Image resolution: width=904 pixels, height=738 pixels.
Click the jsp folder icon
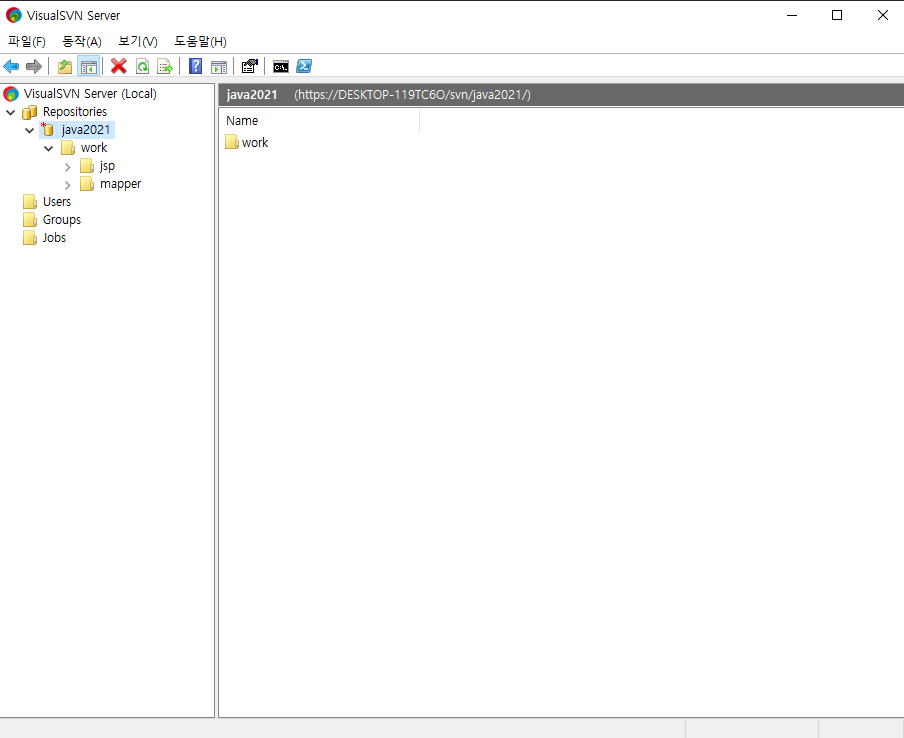(87, 166)
